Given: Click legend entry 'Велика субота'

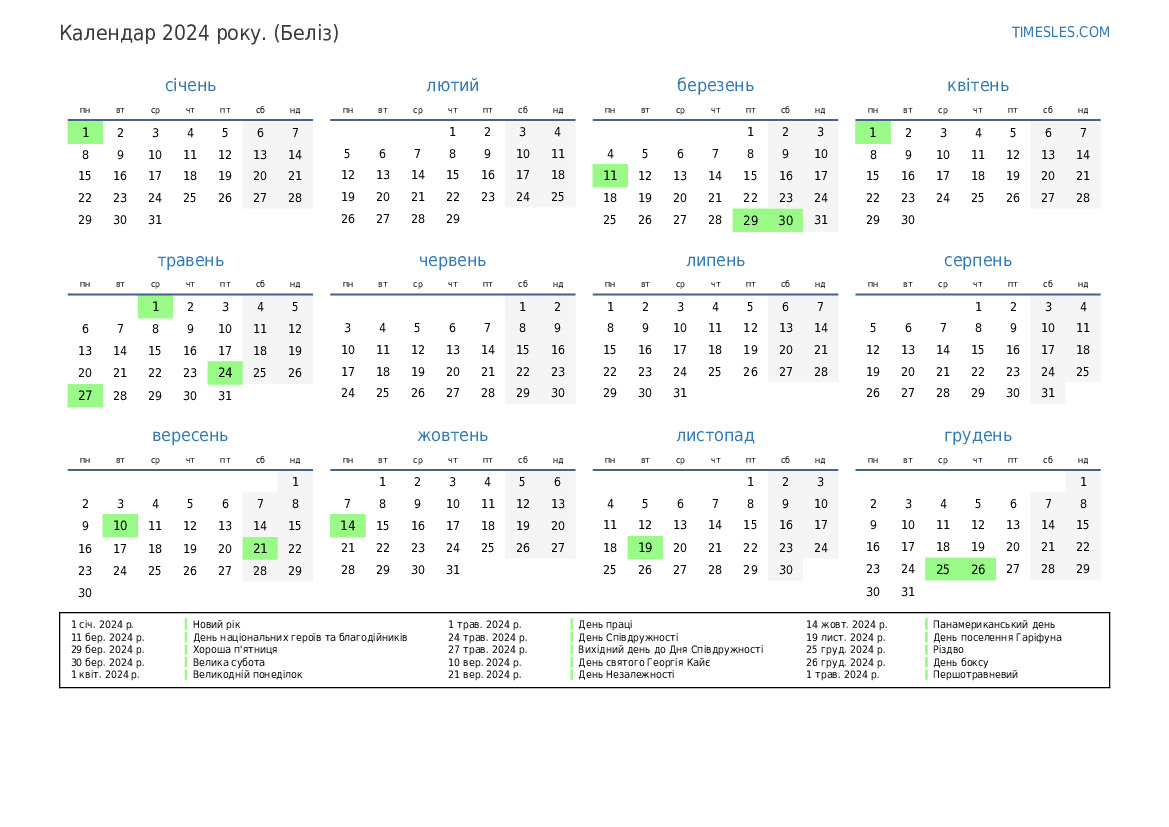Looking at the screenshot, I should (x=228, y=662).
